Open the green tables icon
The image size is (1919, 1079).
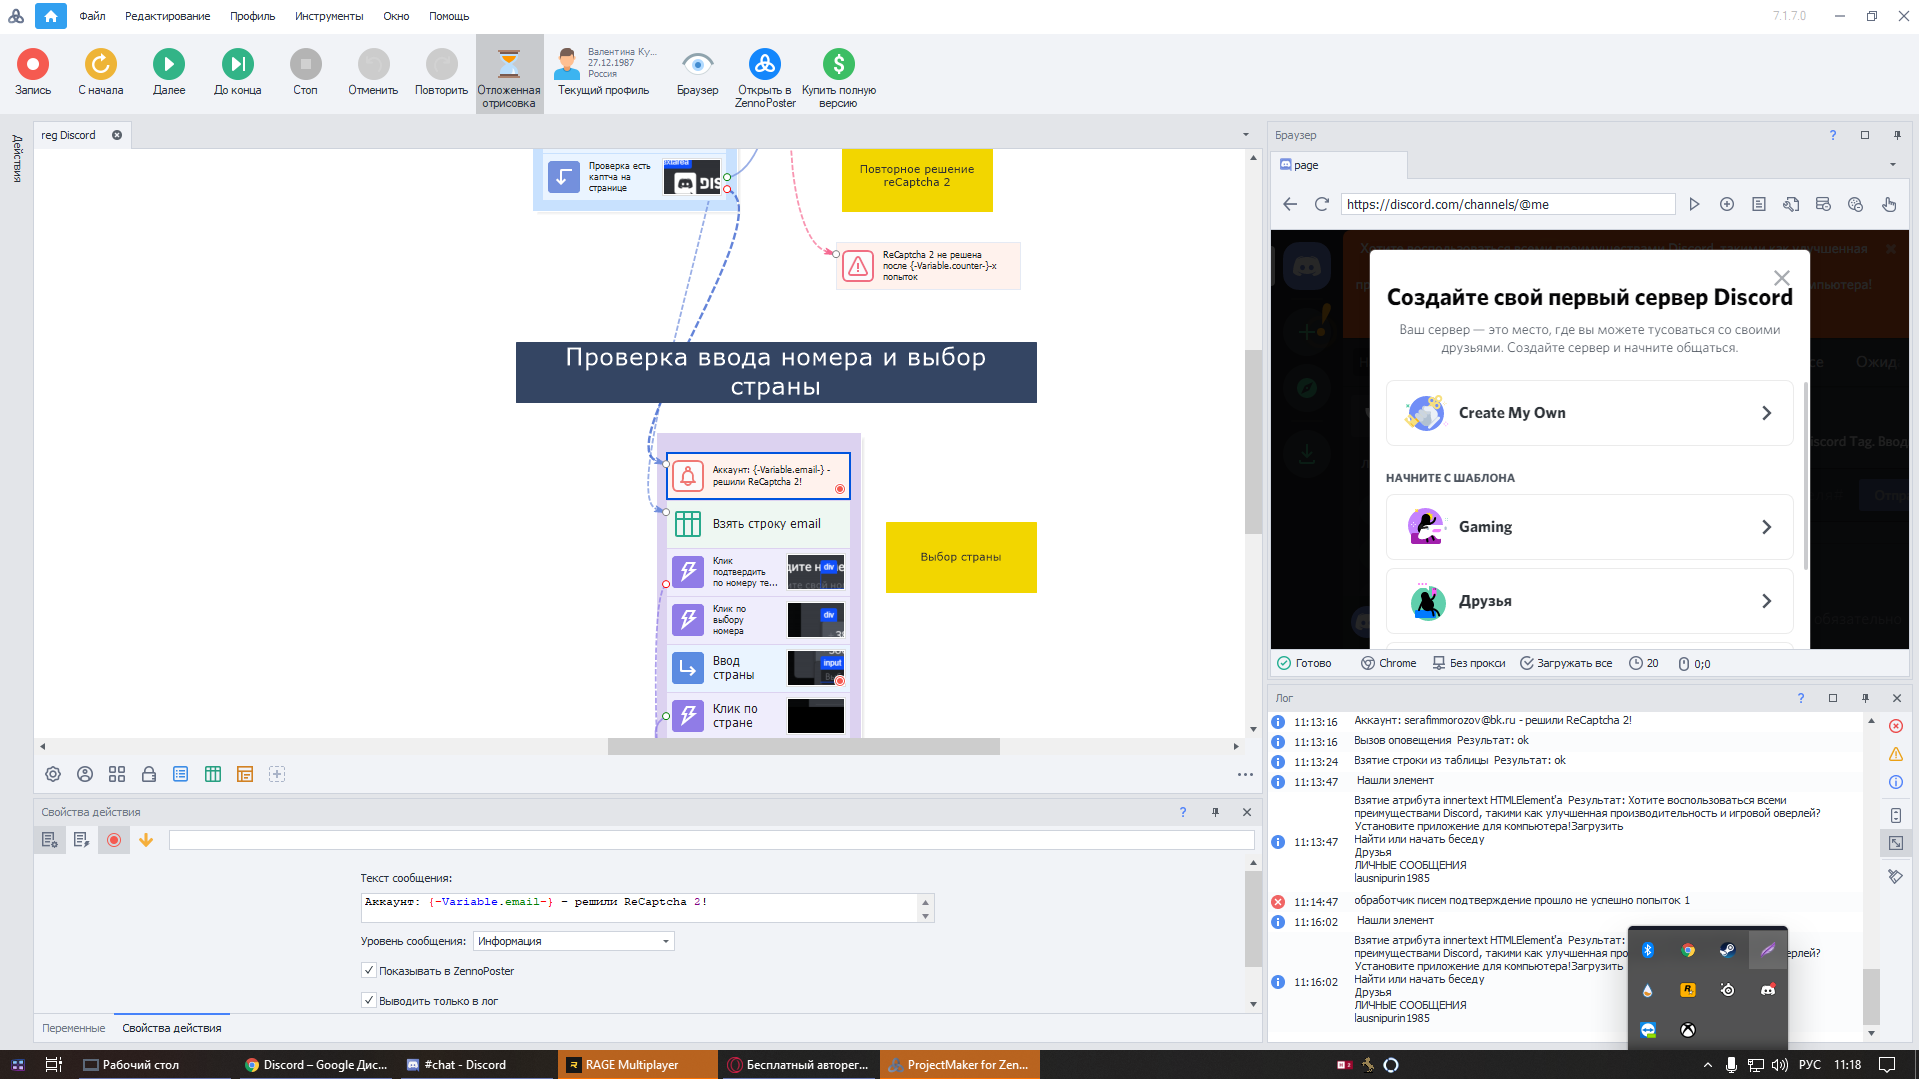213,774
